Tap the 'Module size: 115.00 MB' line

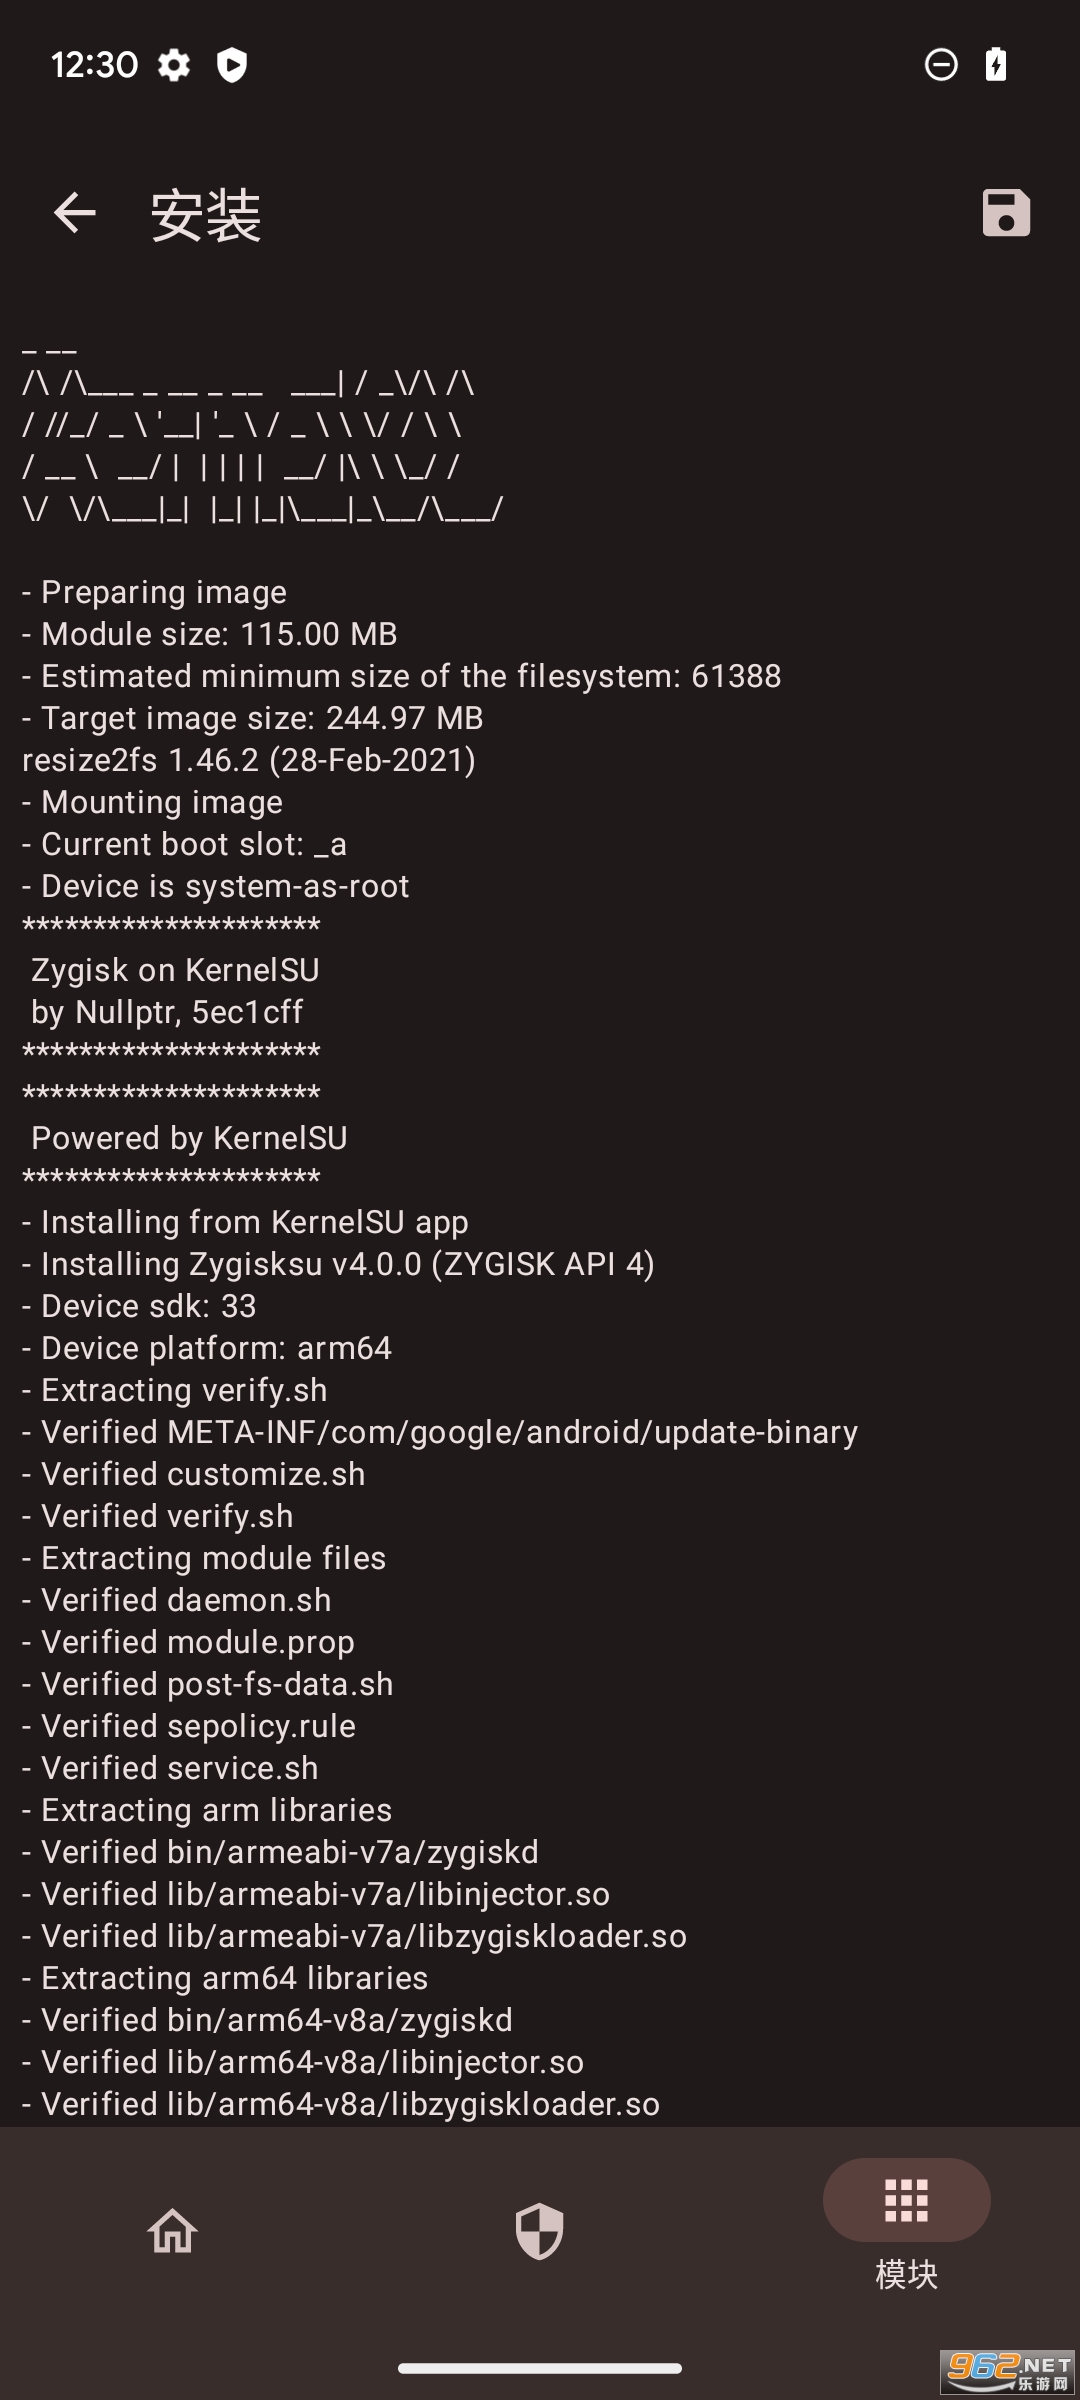pyautogui.click(x=210, y=634)
